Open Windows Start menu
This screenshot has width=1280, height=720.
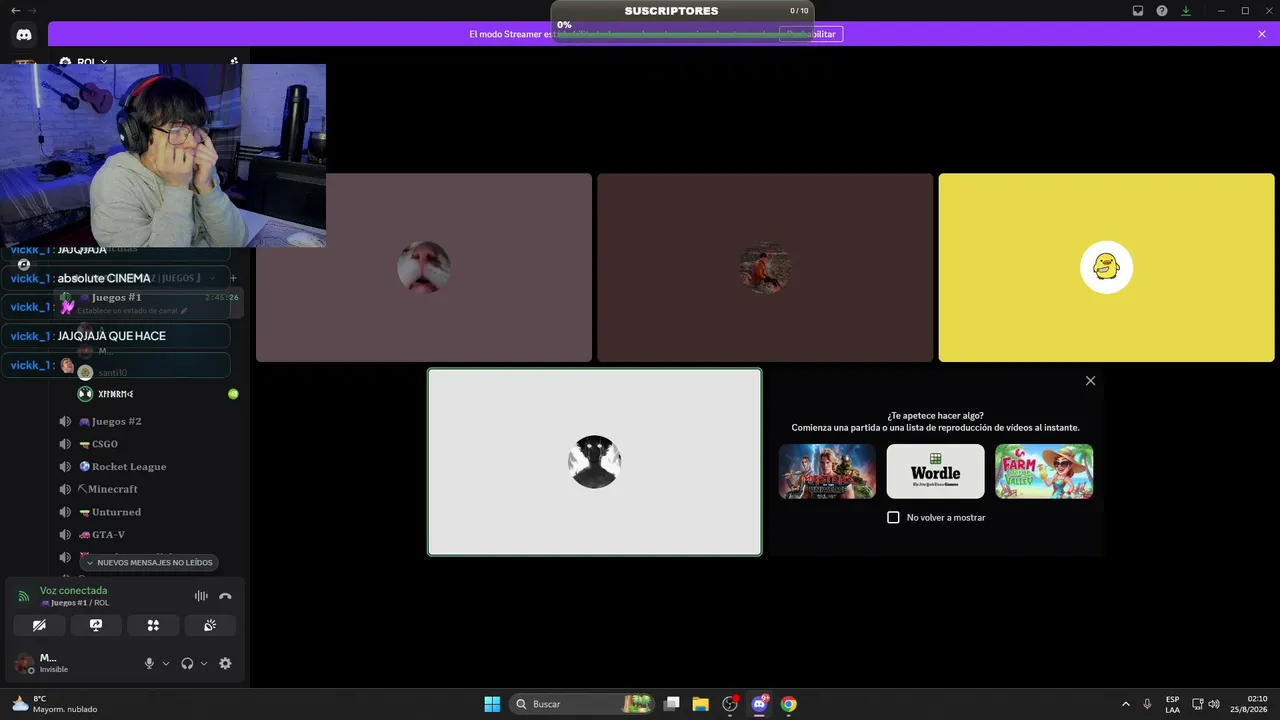click(492, 704)
